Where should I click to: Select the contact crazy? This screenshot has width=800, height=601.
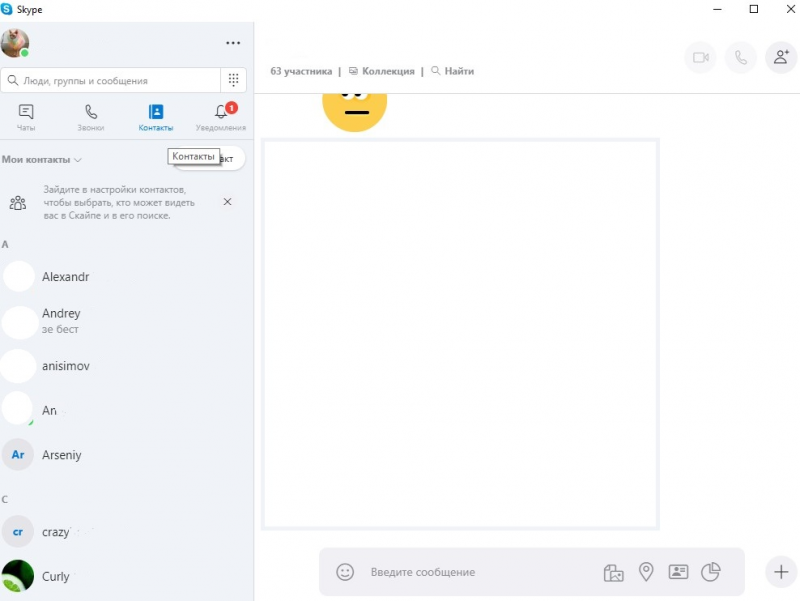[x=127, y=532]
